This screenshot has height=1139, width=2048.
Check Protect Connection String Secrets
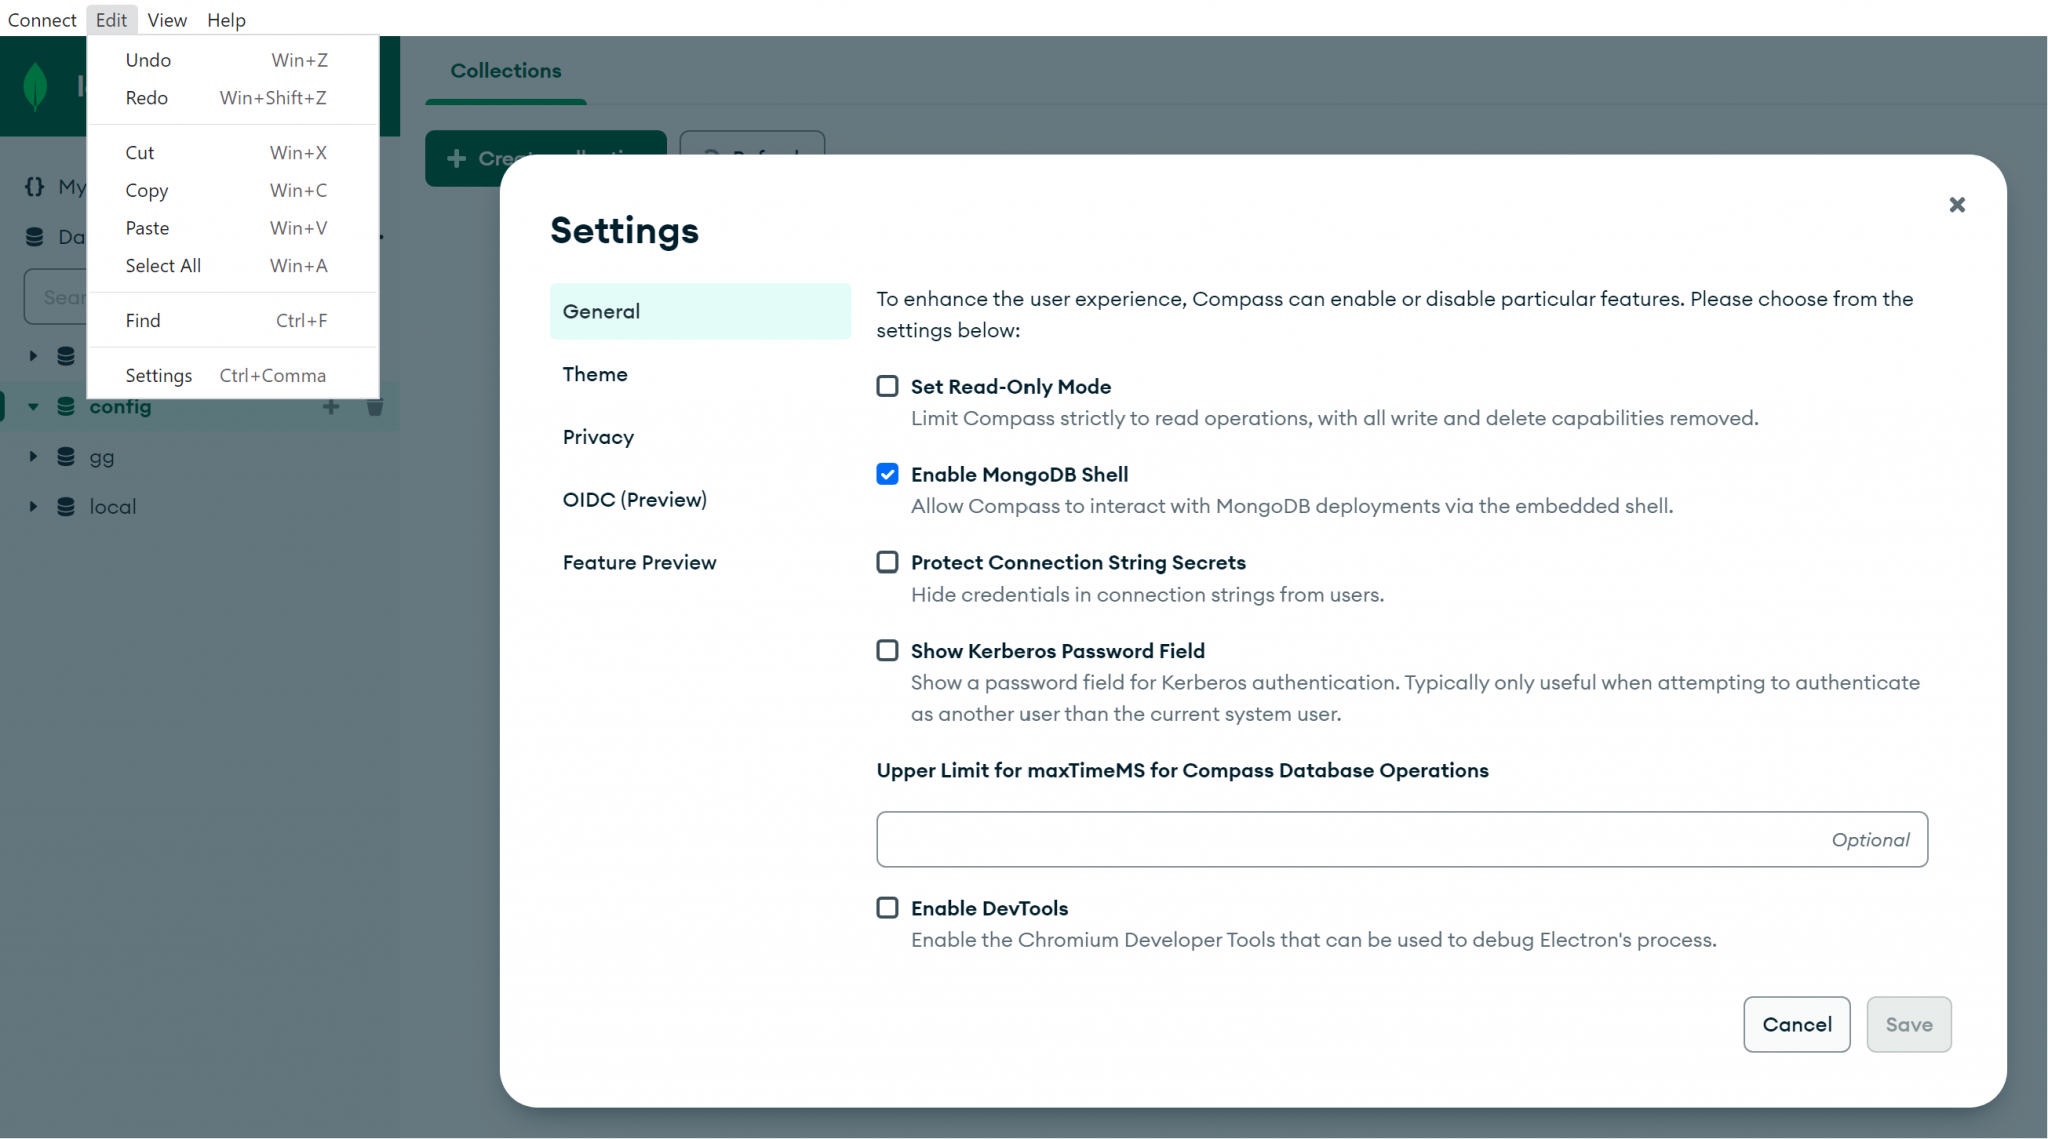(x=887, y=562)
